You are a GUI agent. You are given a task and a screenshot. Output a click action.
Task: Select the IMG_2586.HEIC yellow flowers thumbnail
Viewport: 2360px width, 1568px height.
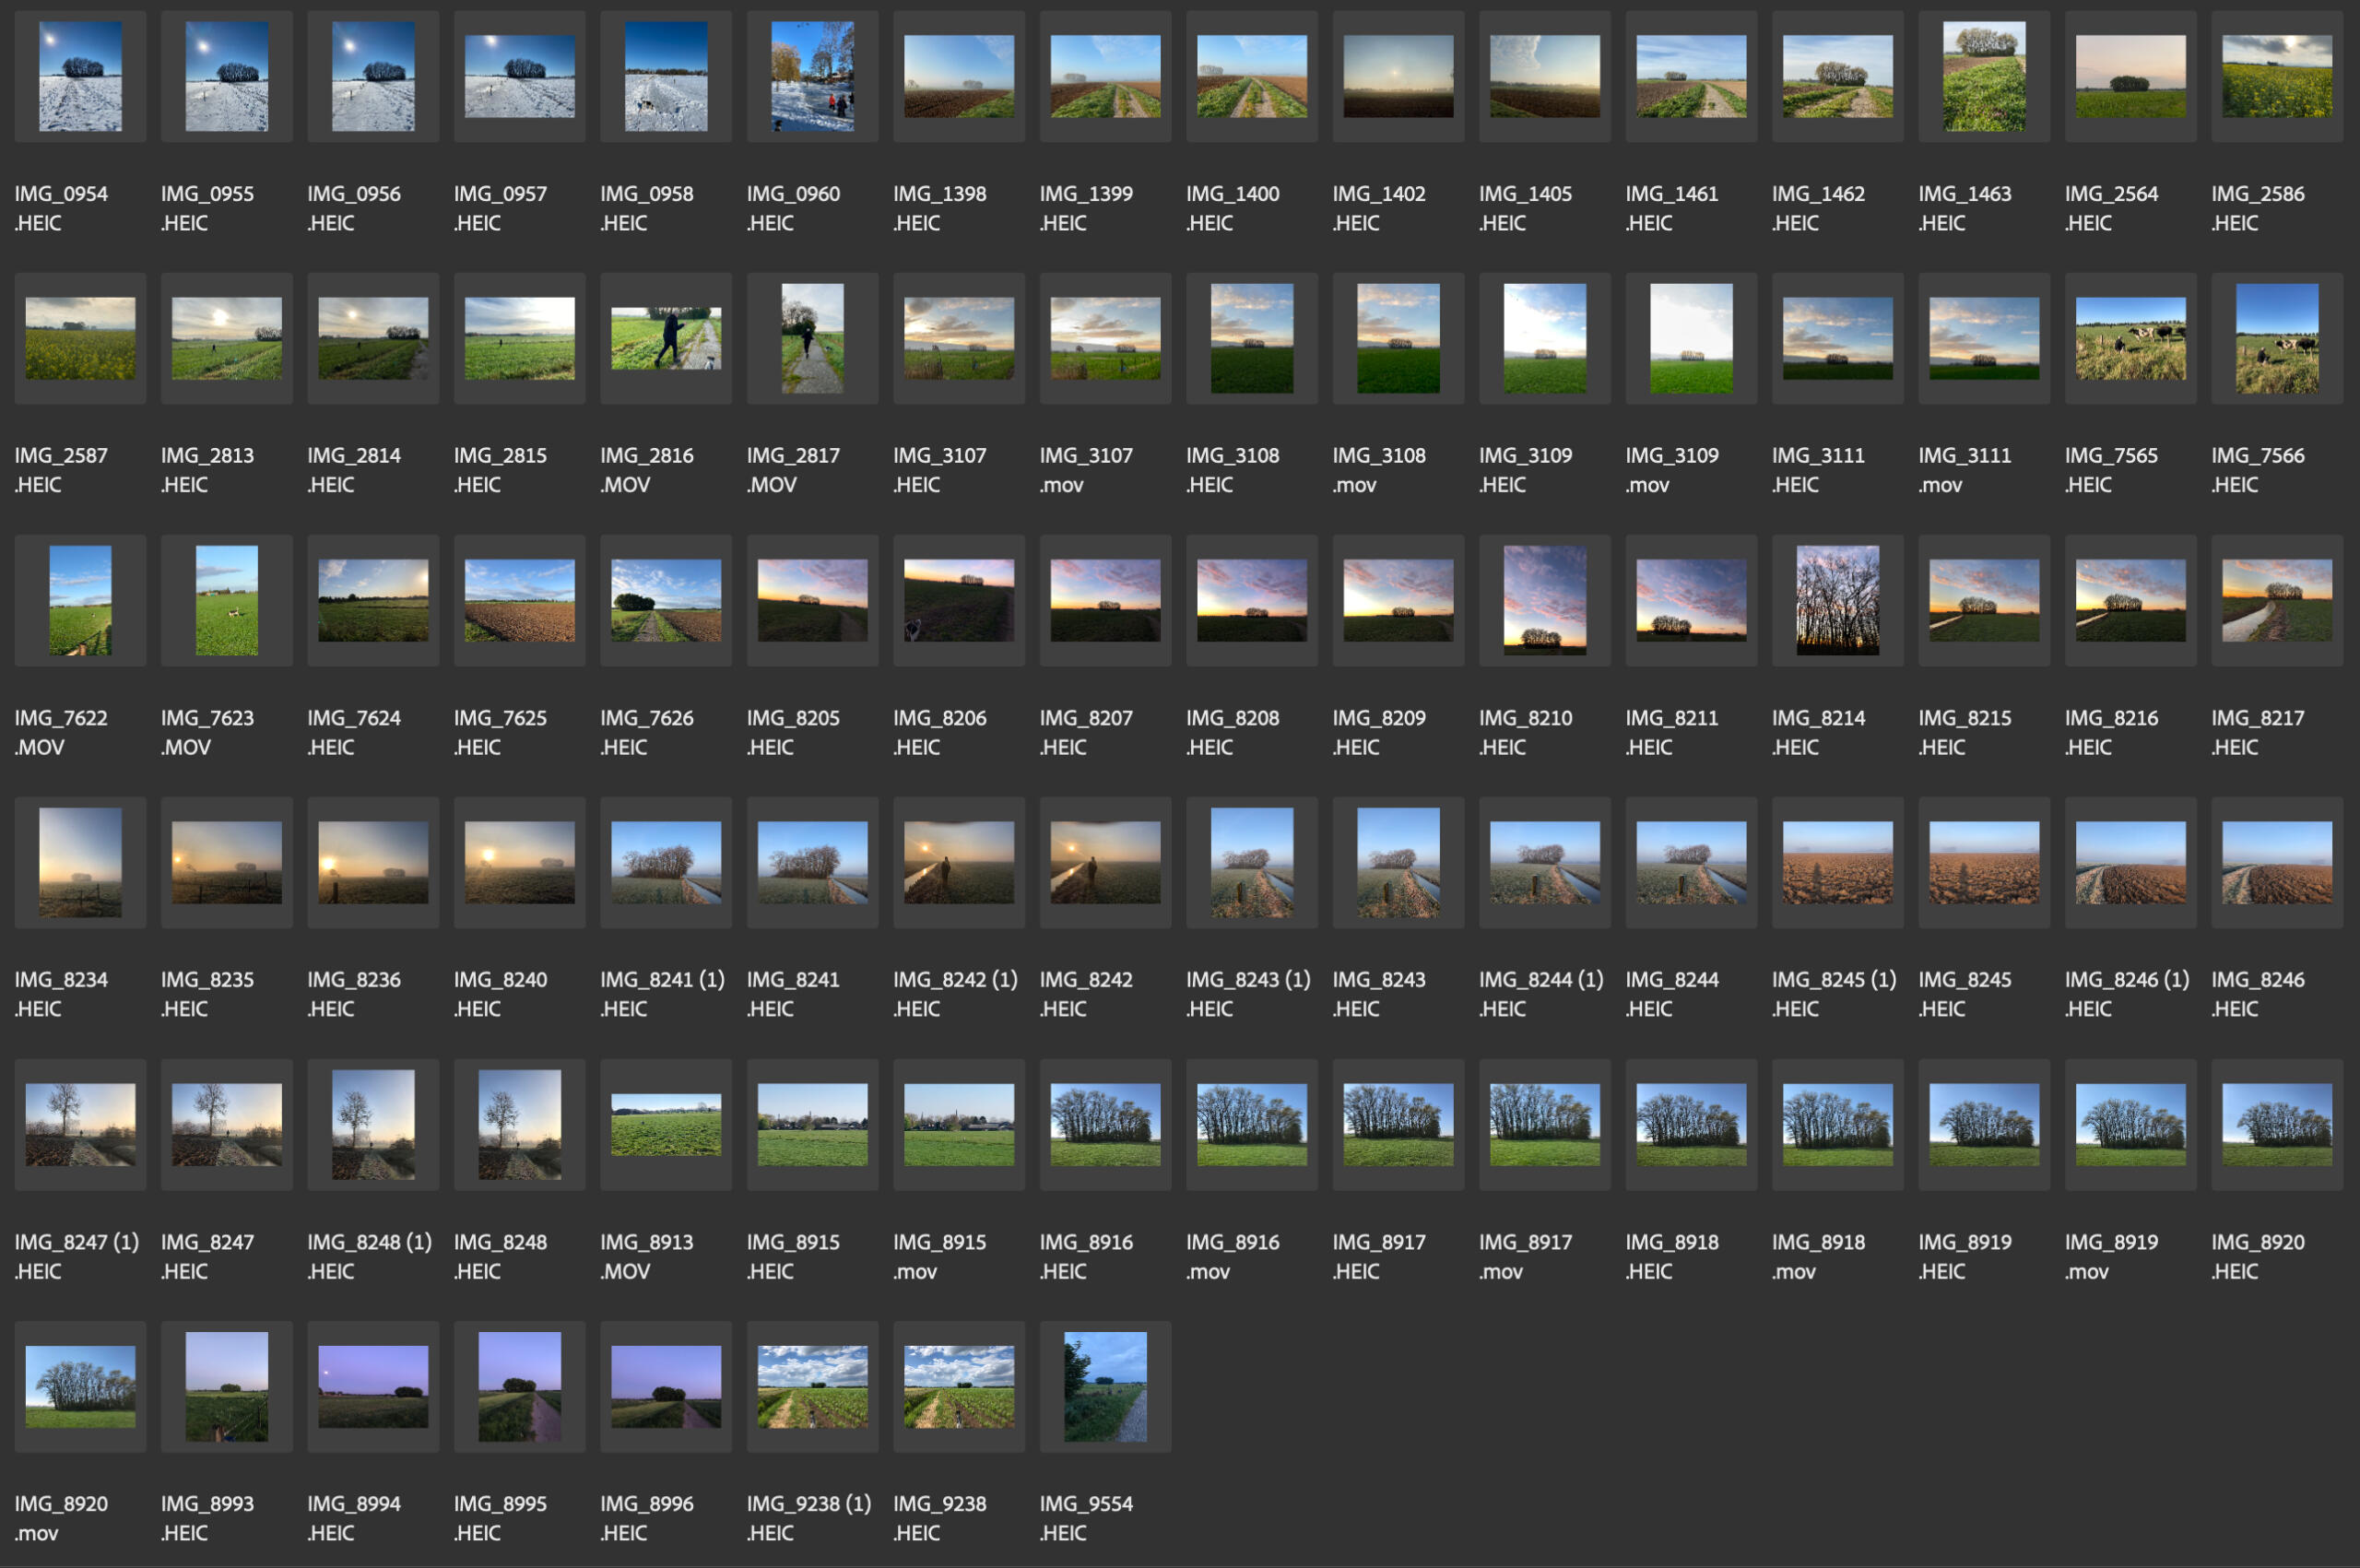pyautogui.click(x=2277, y=76)
